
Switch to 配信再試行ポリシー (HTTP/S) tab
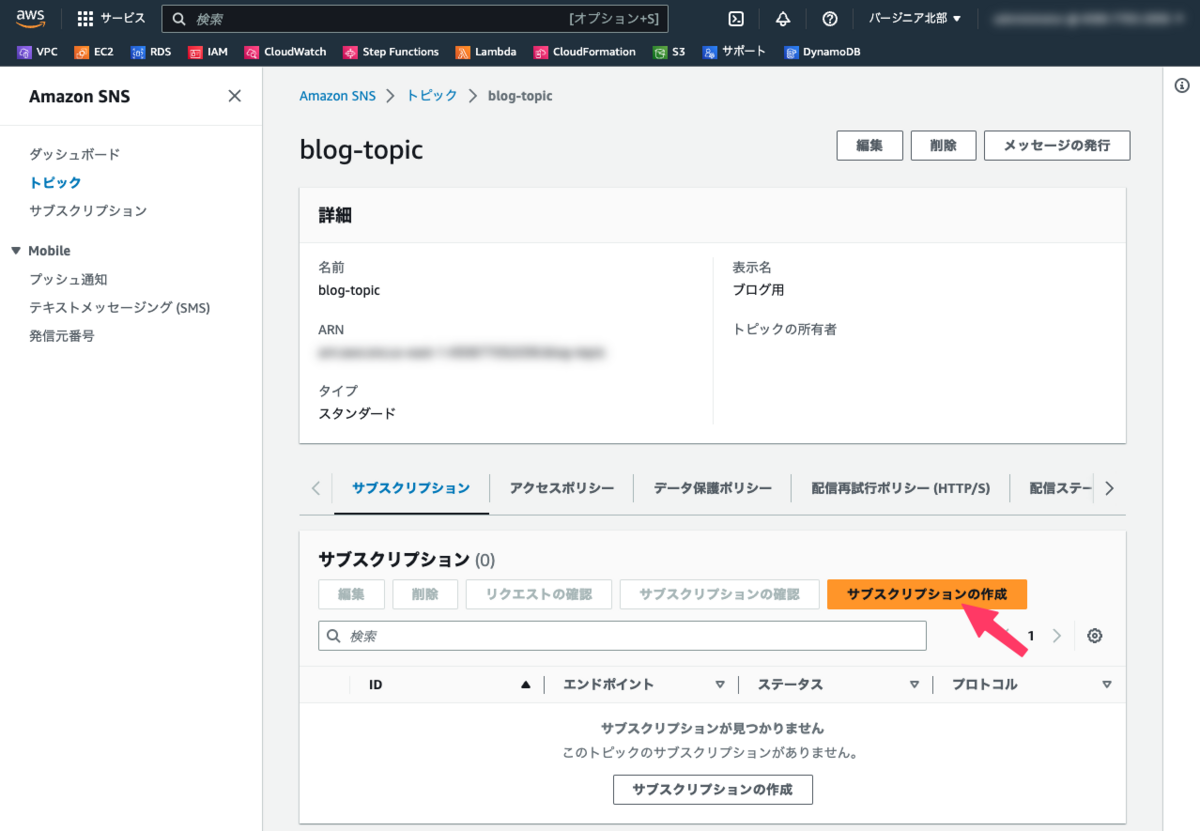[901, 488]
